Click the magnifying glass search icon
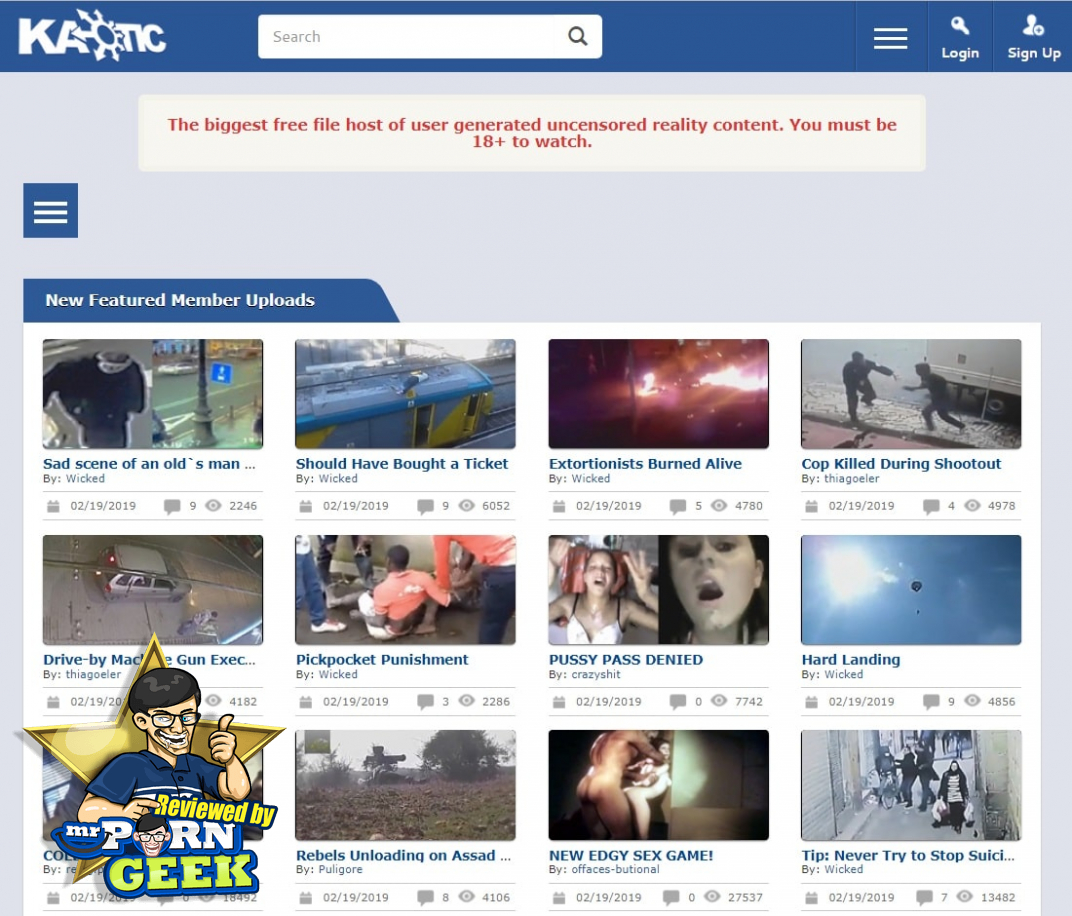Image resolution: width=1072 pixels, height=916 pixels. pos(577,37)
